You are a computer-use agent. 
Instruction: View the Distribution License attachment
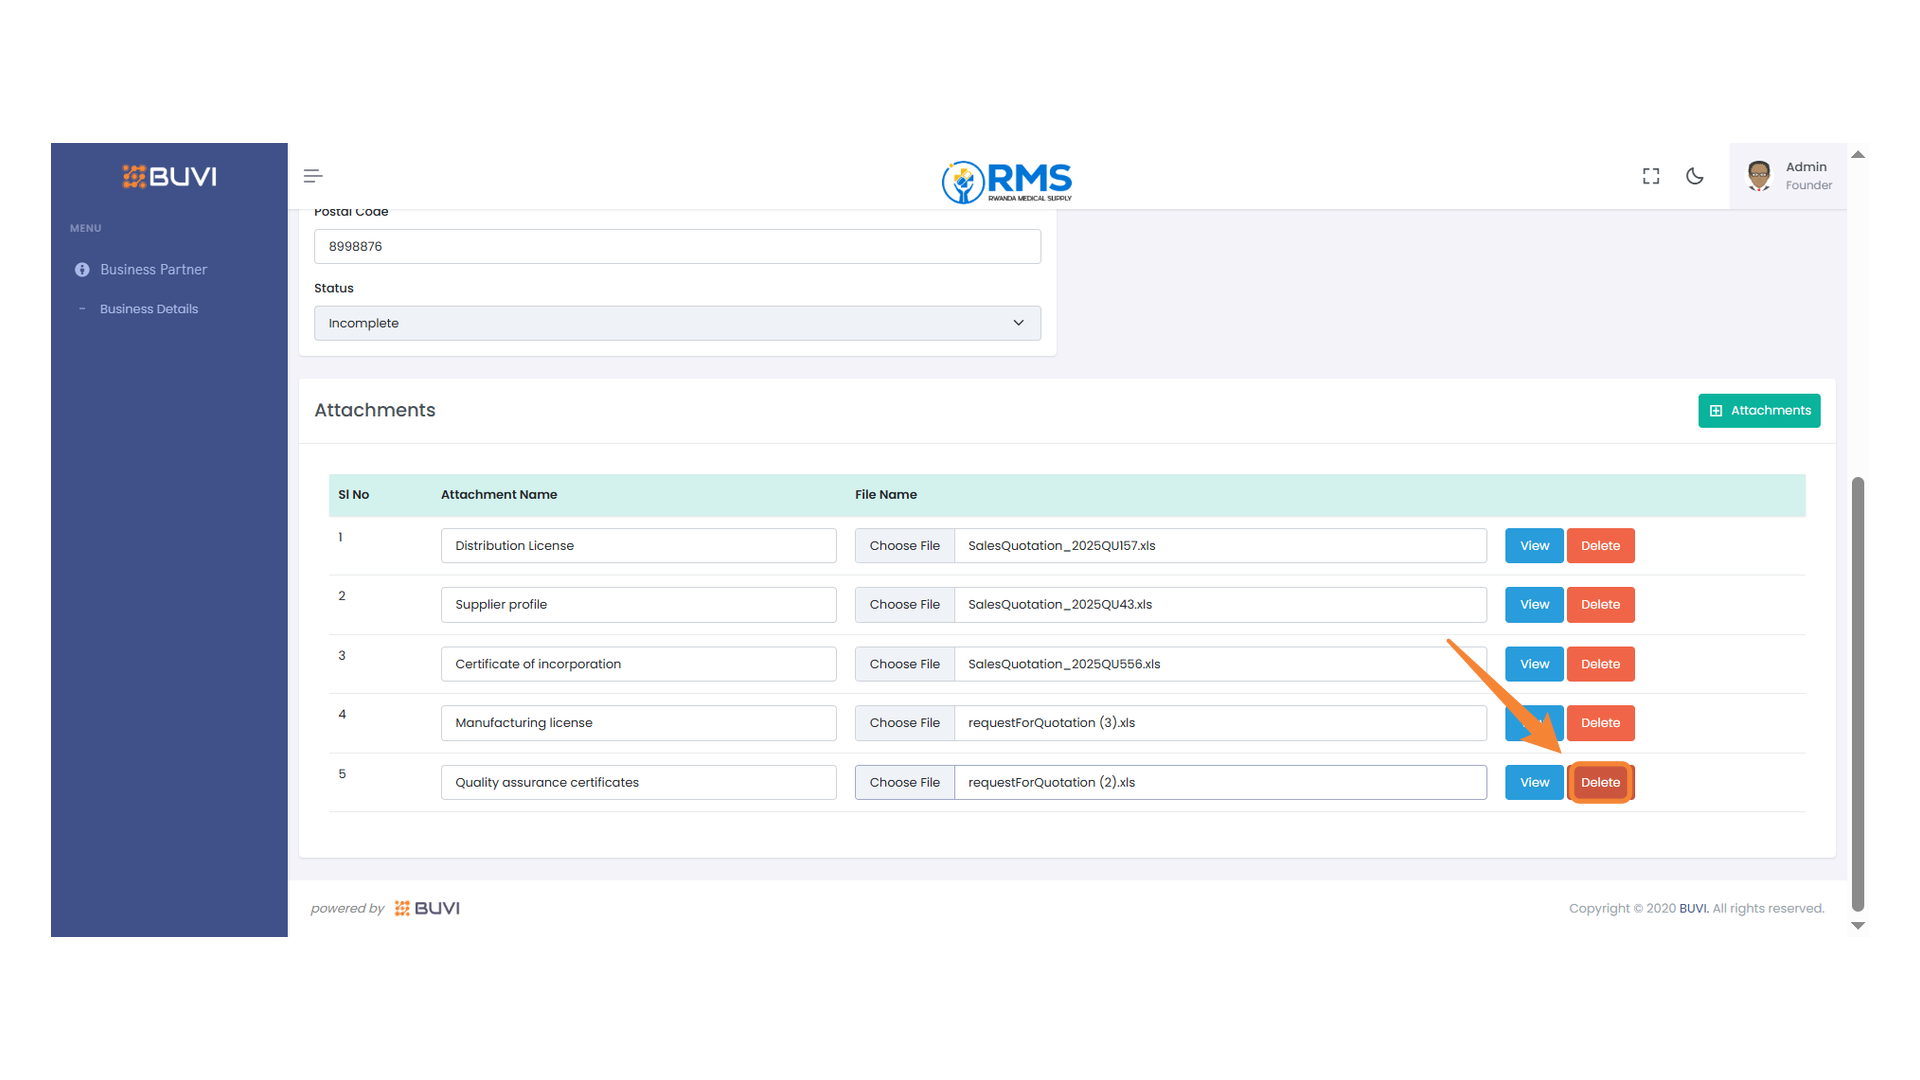tap(1533, 546)
